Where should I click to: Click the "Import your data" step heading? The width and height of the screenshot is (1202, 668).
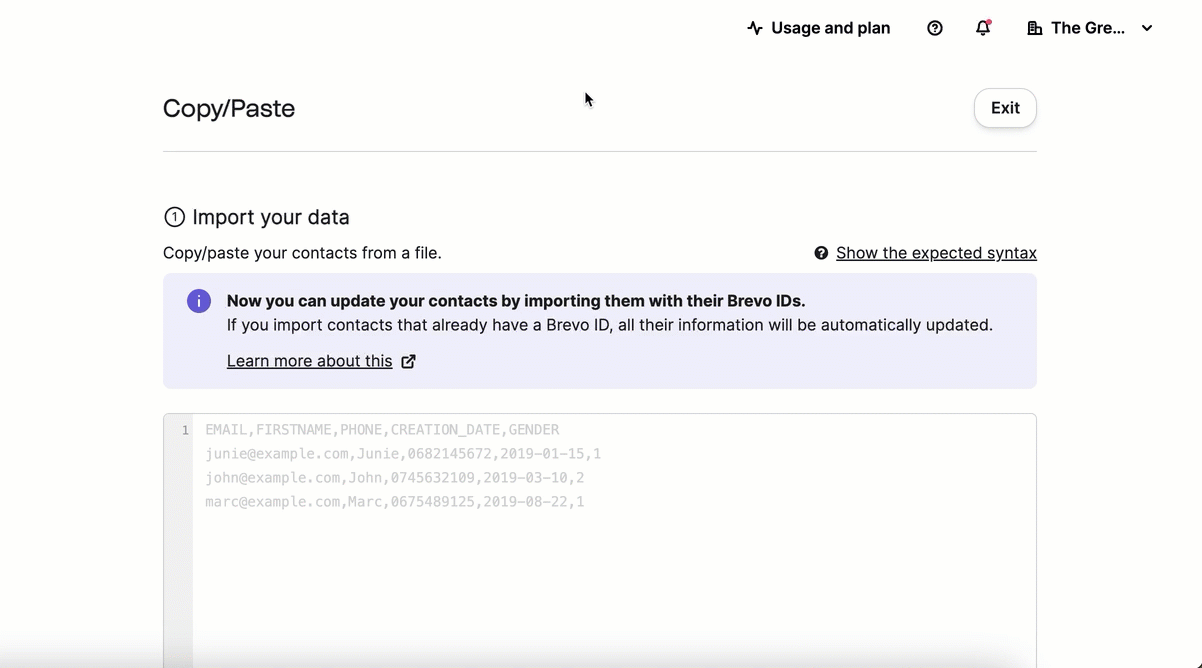tap(271, 217)
